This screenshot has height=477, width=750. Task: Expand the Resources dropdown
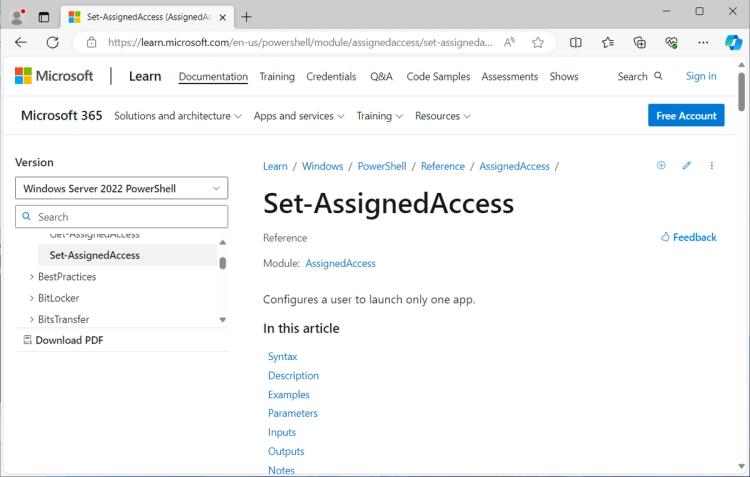pyautogui.click(x=442, y=116)
